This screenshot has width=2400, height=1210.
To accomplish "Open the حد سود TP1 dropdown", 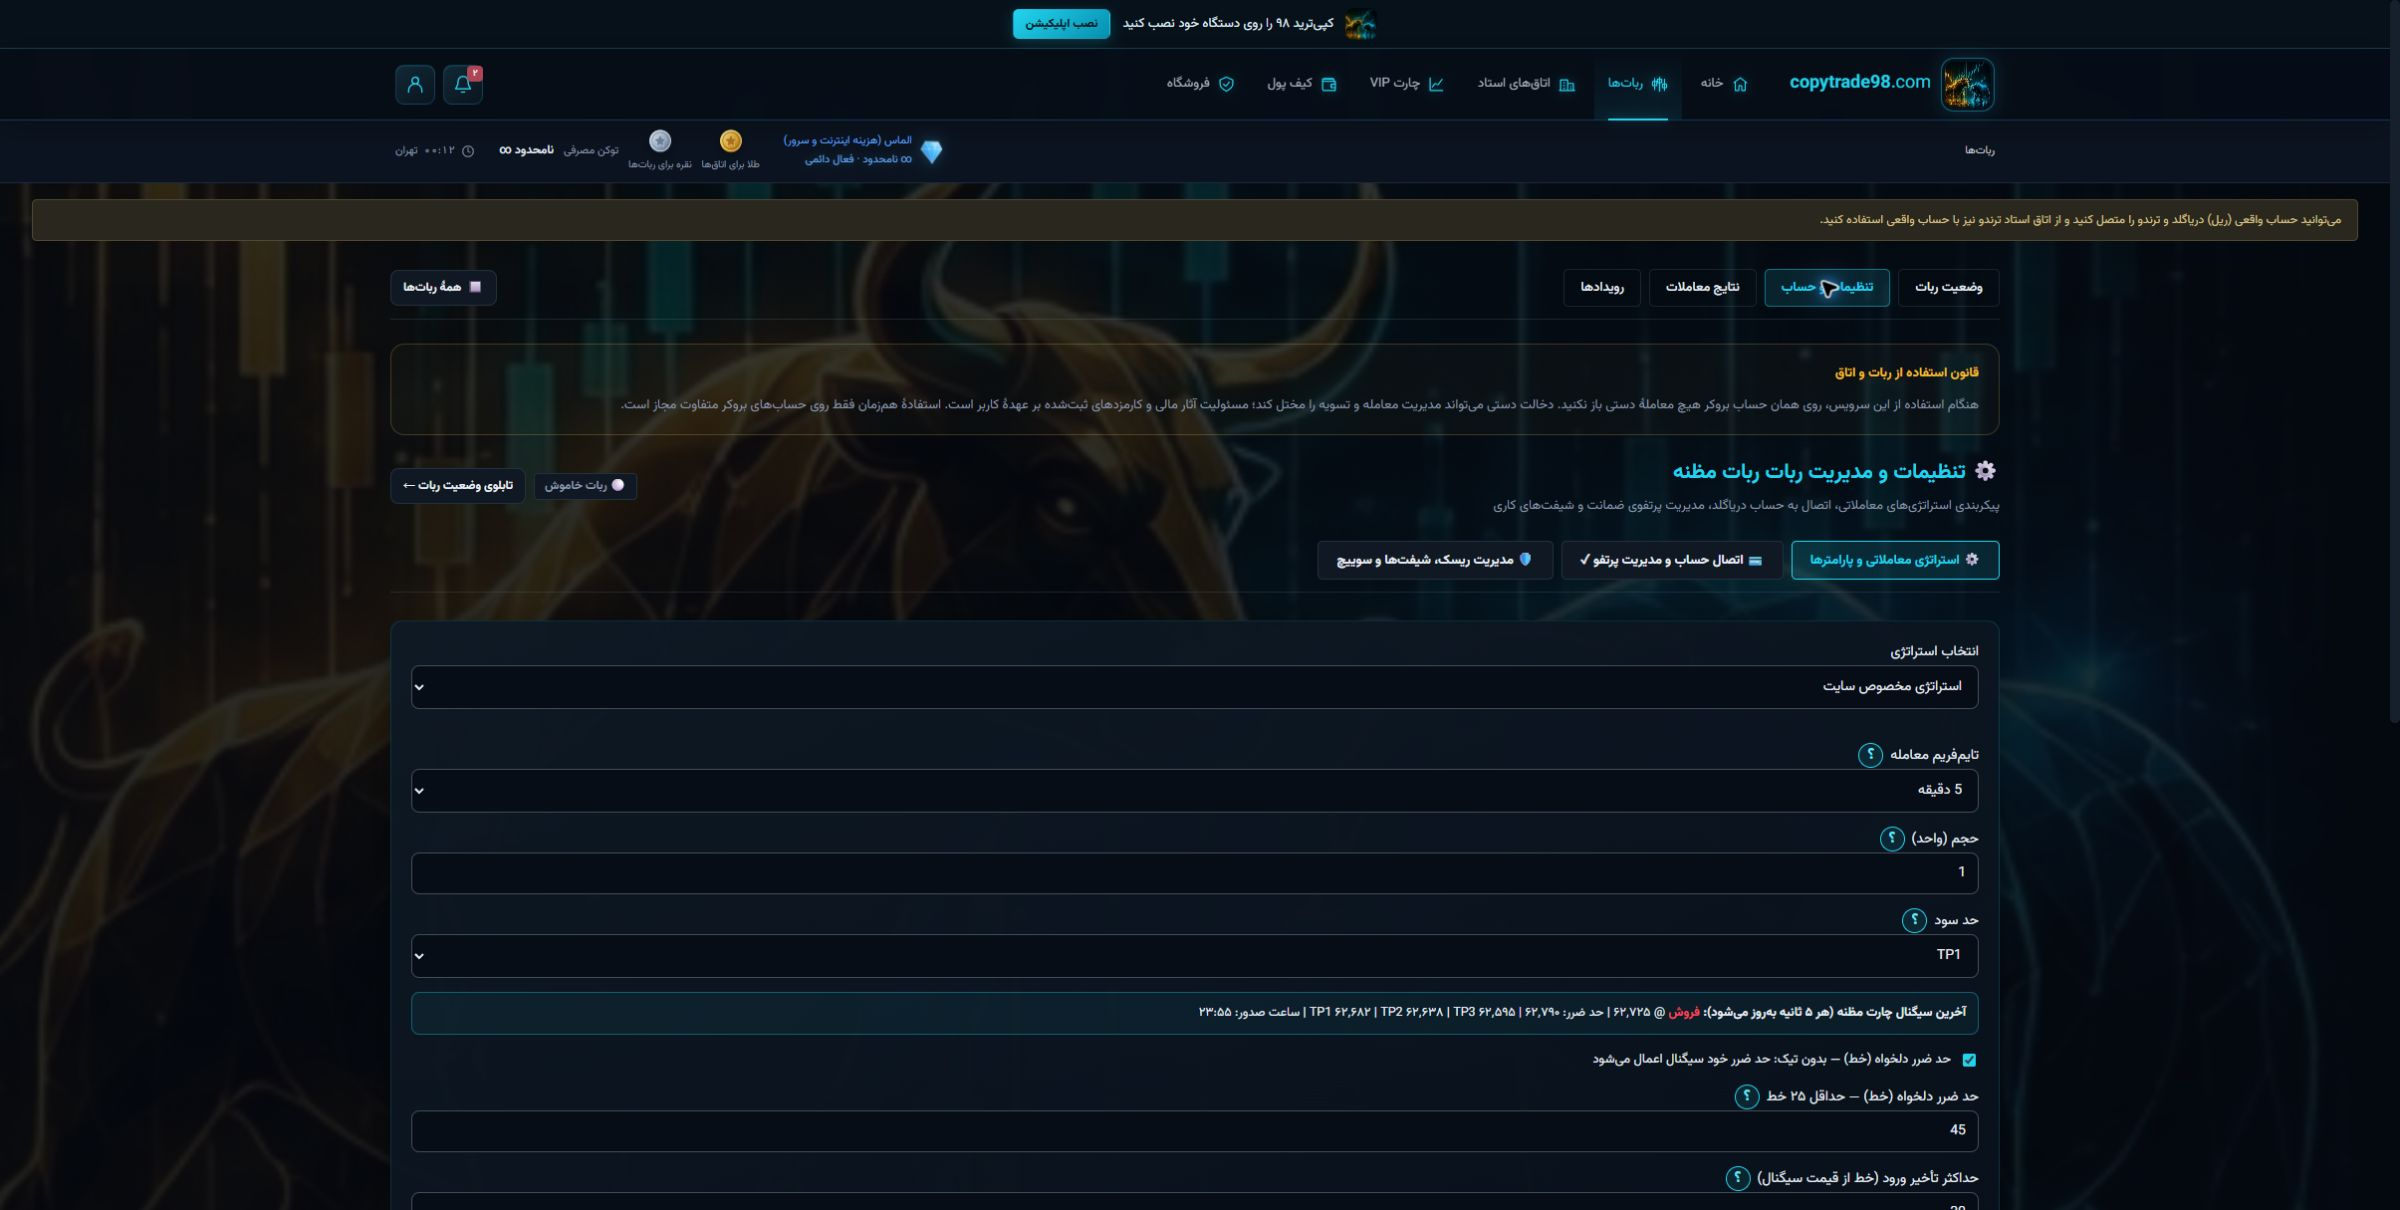I will (1194, 956).
